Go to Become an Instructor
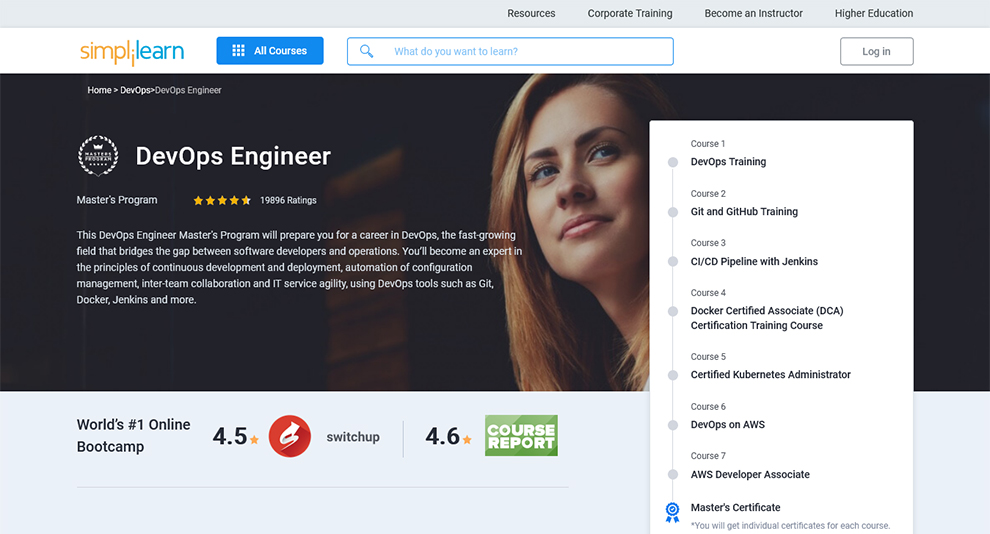This screenshot has width=990, height=534. [753, 13]
